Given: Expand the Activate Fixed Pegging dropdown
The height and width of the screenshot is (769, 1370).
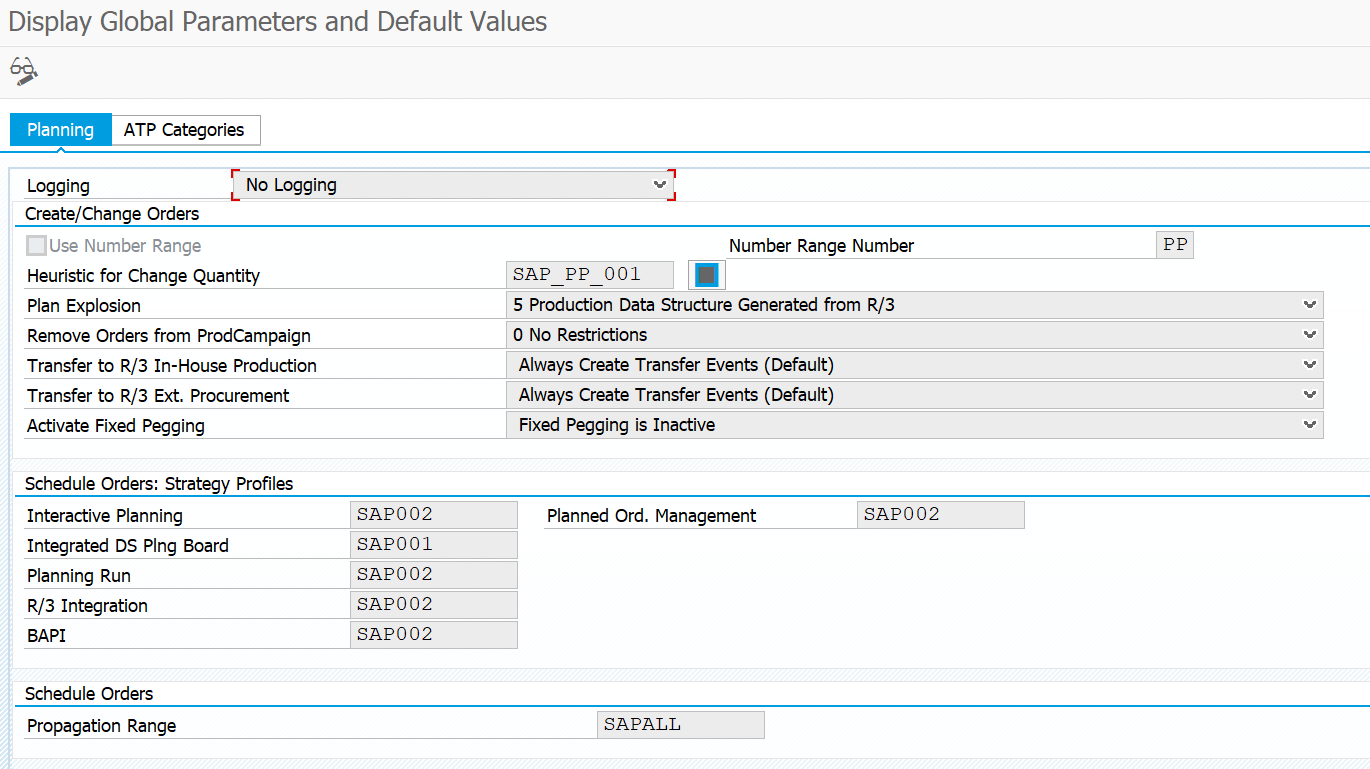Looking at the screenshot, I should tap(915, 425).
